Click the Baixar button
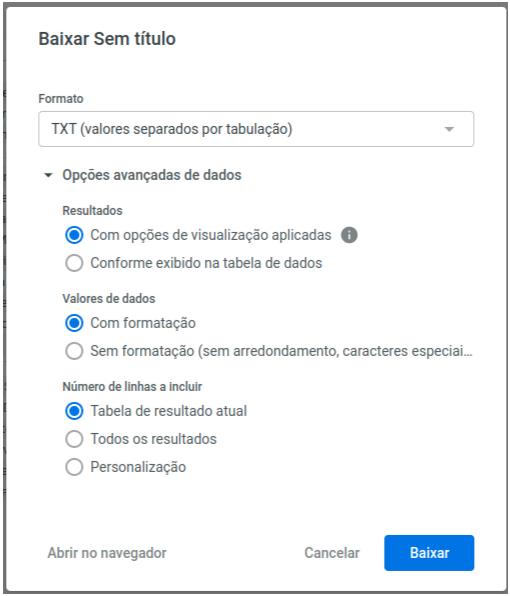This screenshot has height=596, width=510. (x=429, y=553)
